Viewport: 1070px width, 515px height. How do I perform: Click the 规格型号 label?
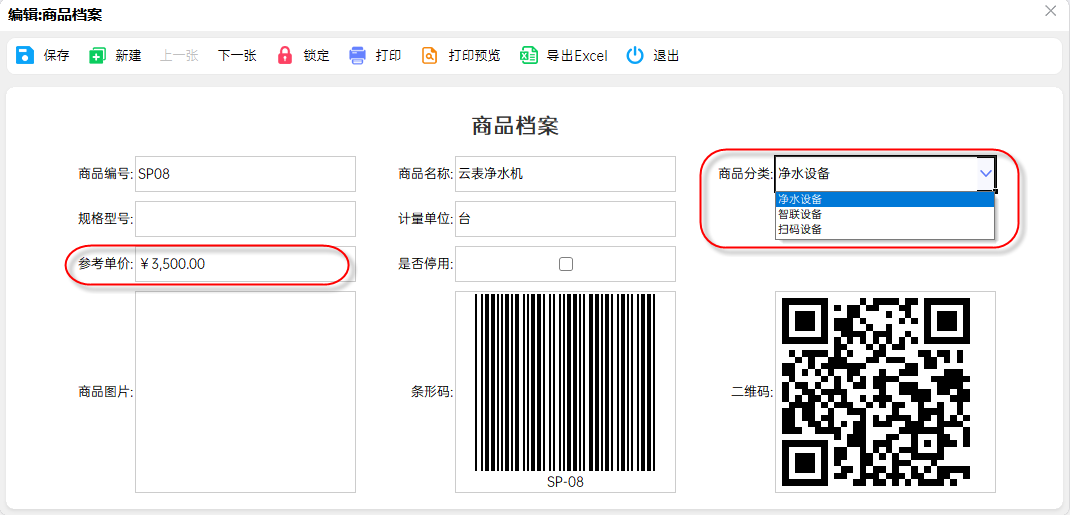[106, 219]
